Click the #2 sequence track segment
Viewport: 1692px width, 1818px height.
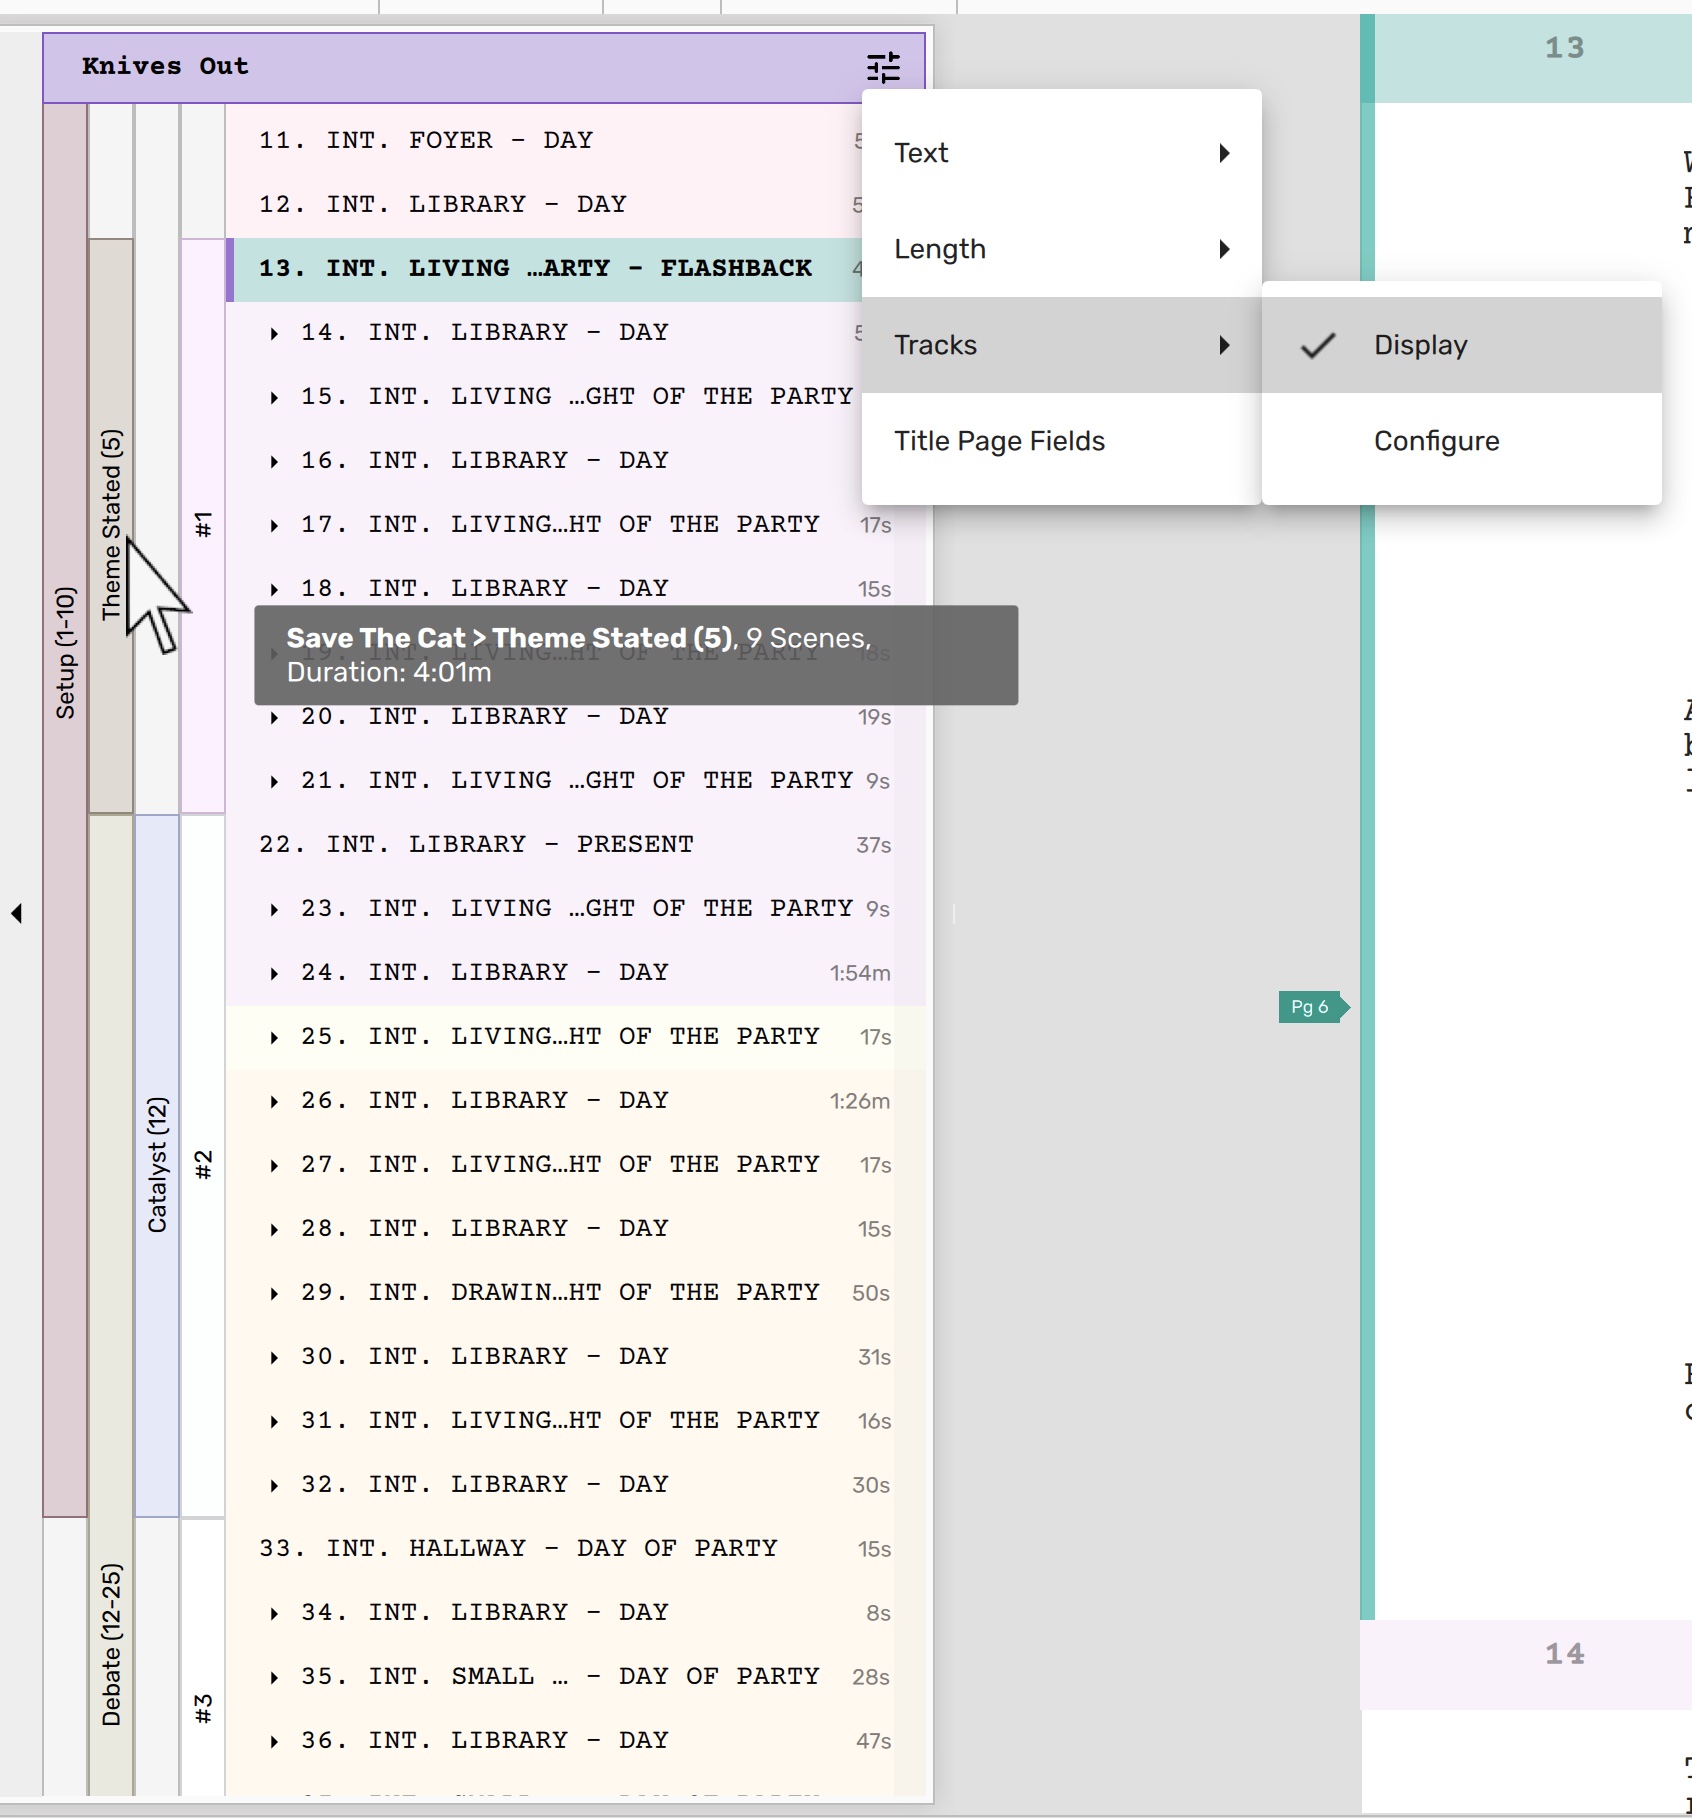[203, 1165]
